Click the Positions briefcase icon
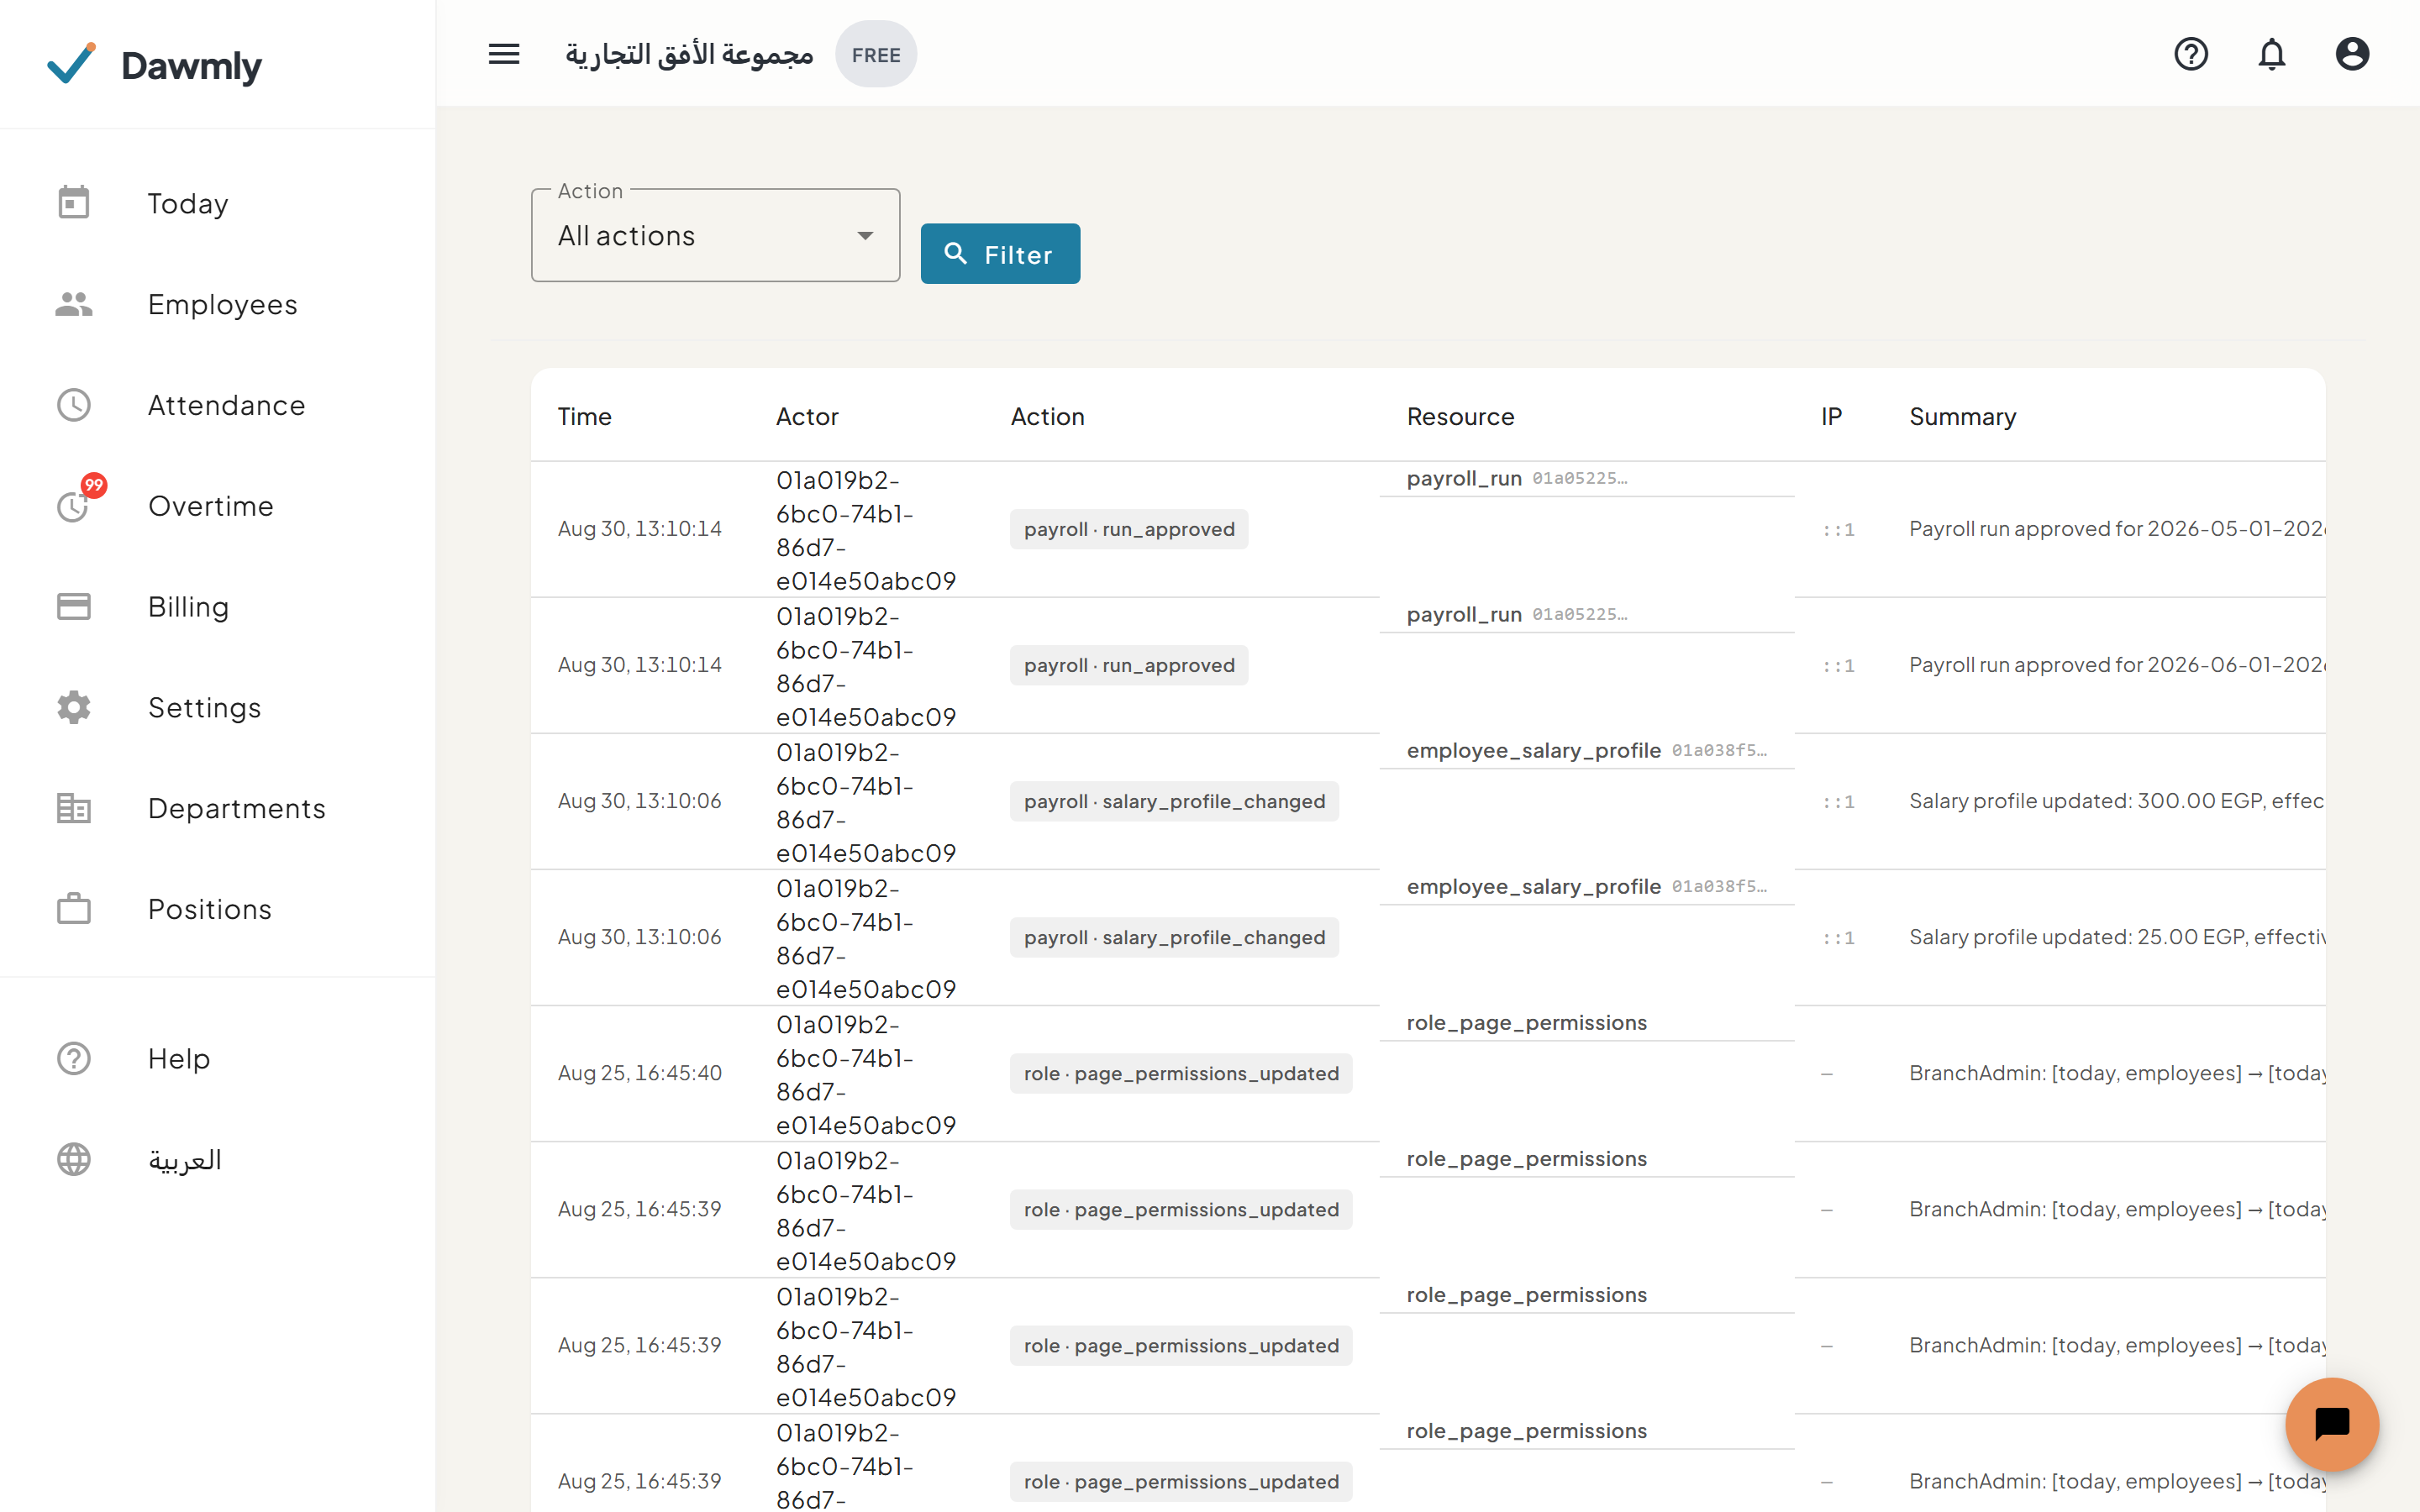The height and width of the screenshot is (1512, 2420). point(74,909)
